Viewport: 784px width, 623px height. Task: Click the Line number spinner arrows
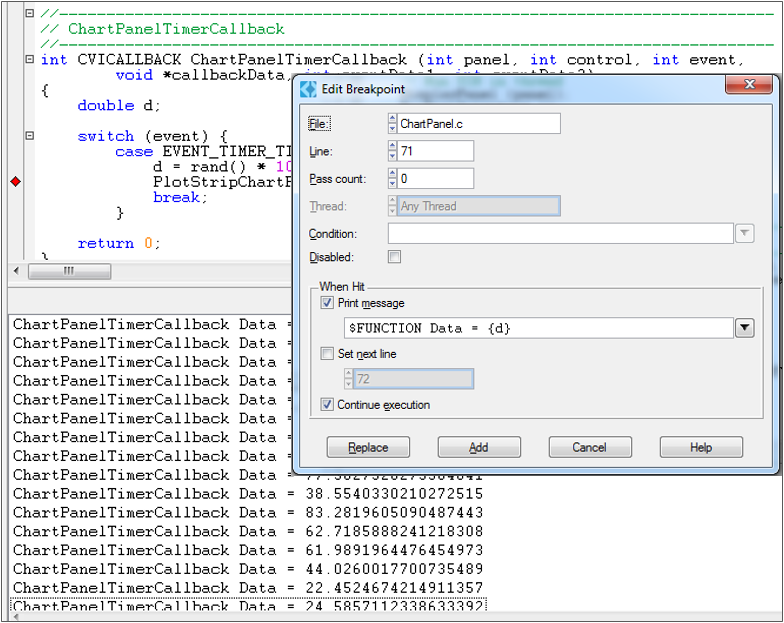coord(392,151)
